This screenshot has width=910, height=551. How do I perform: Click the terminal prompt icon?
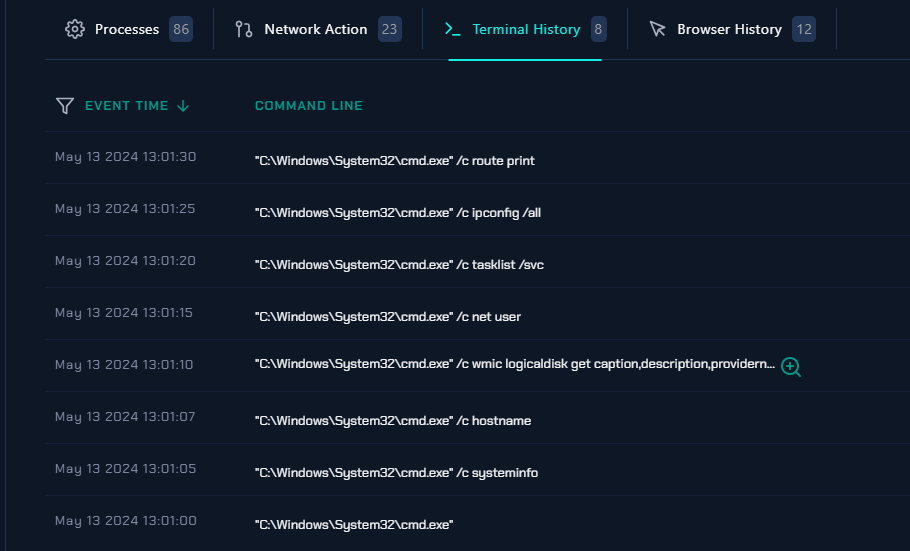click(453, 30)
